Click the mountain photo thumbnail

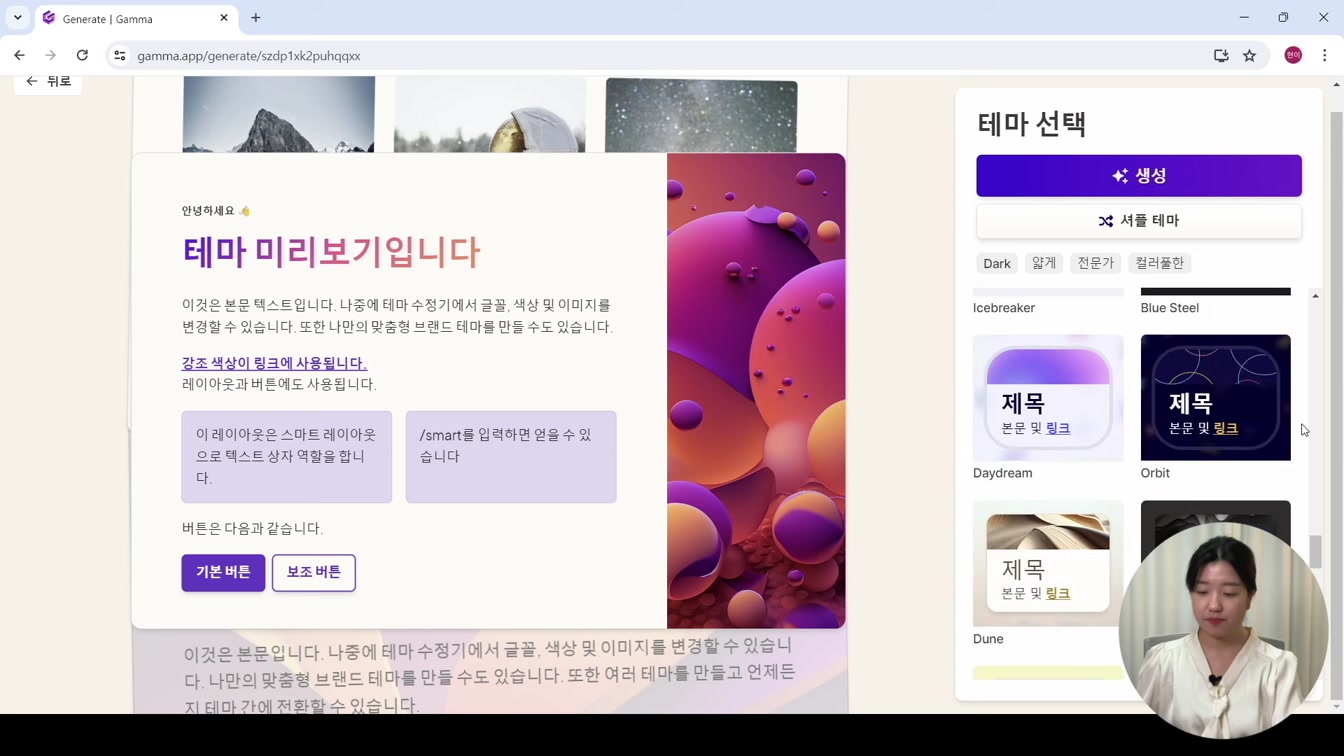point(279,115)
